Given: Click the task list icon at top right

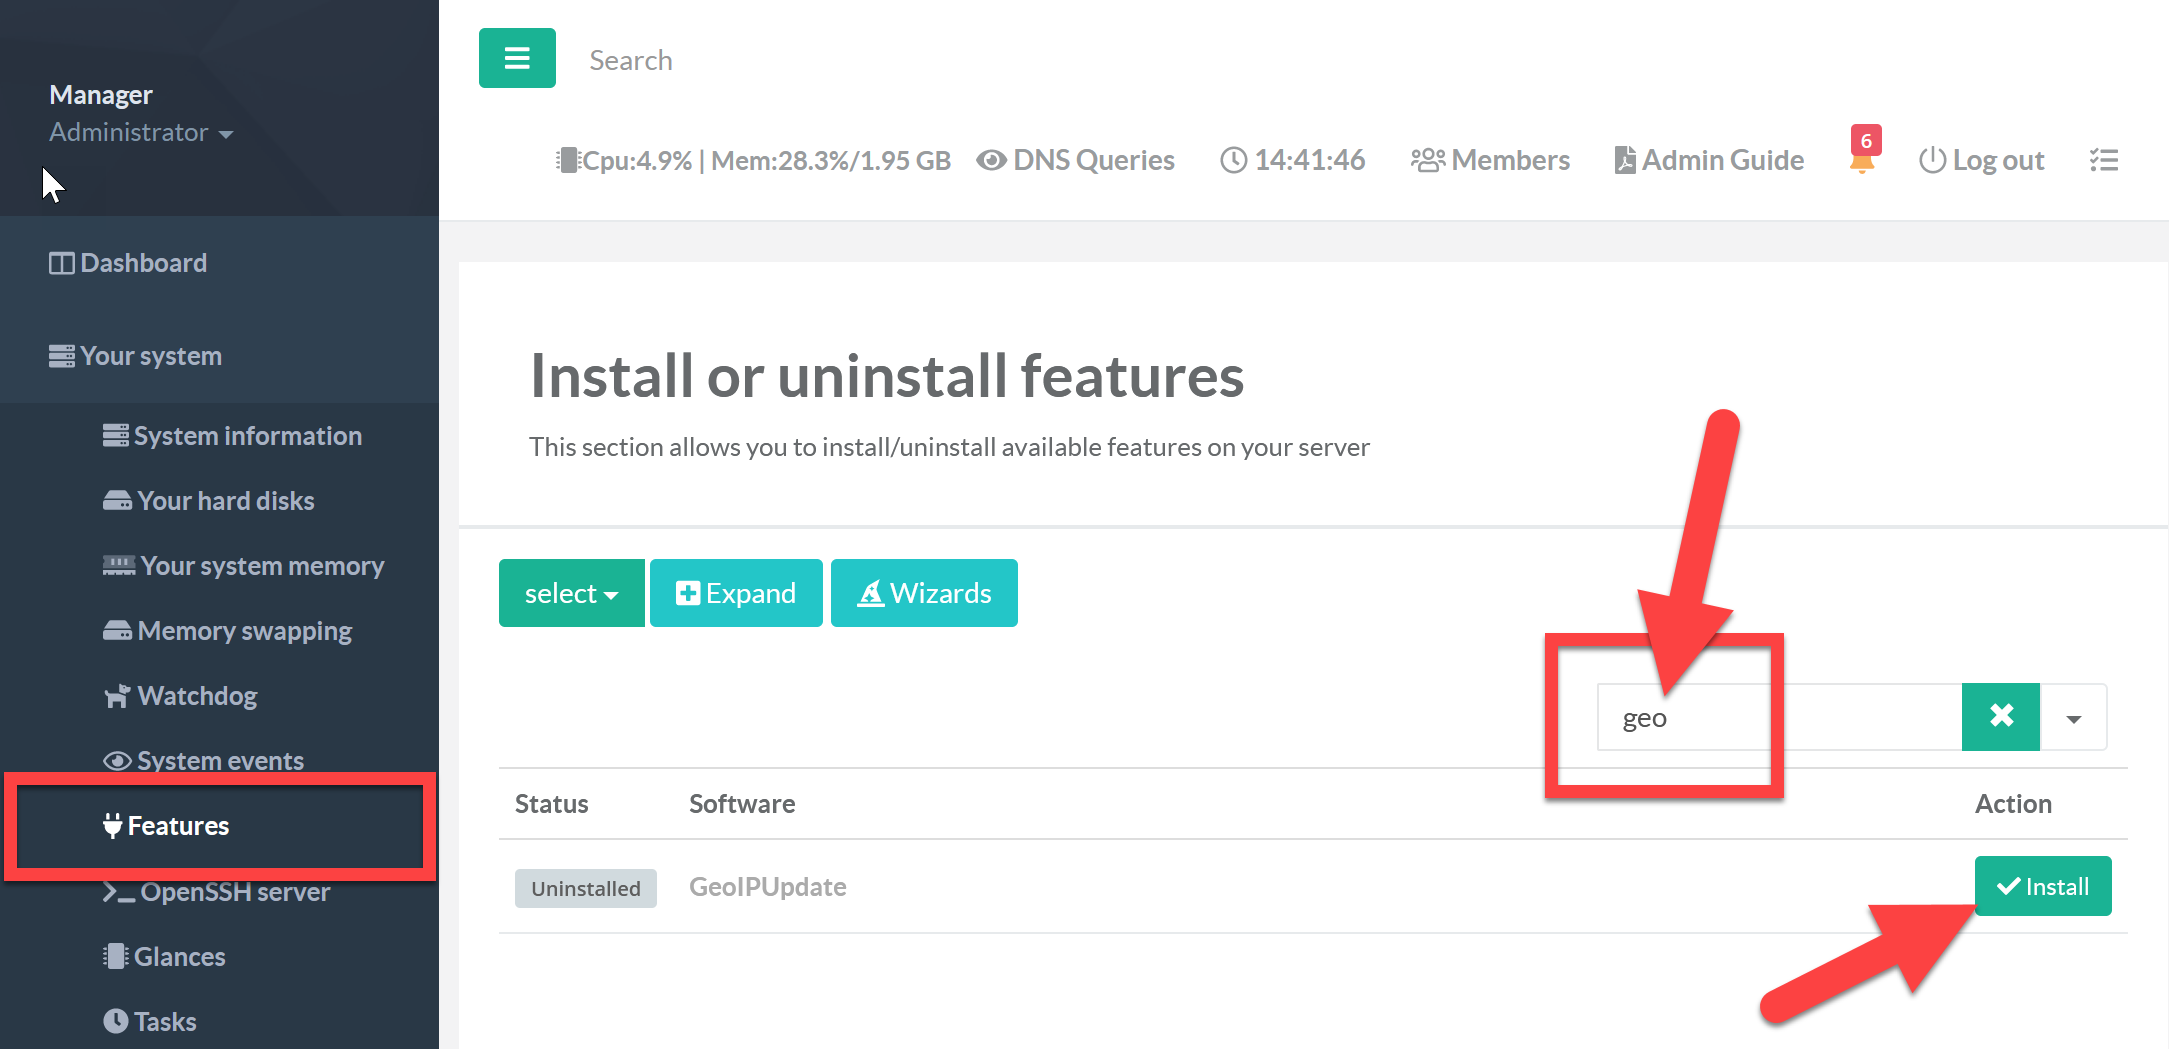Looking at the screenshot, I should coord(2103,160).
